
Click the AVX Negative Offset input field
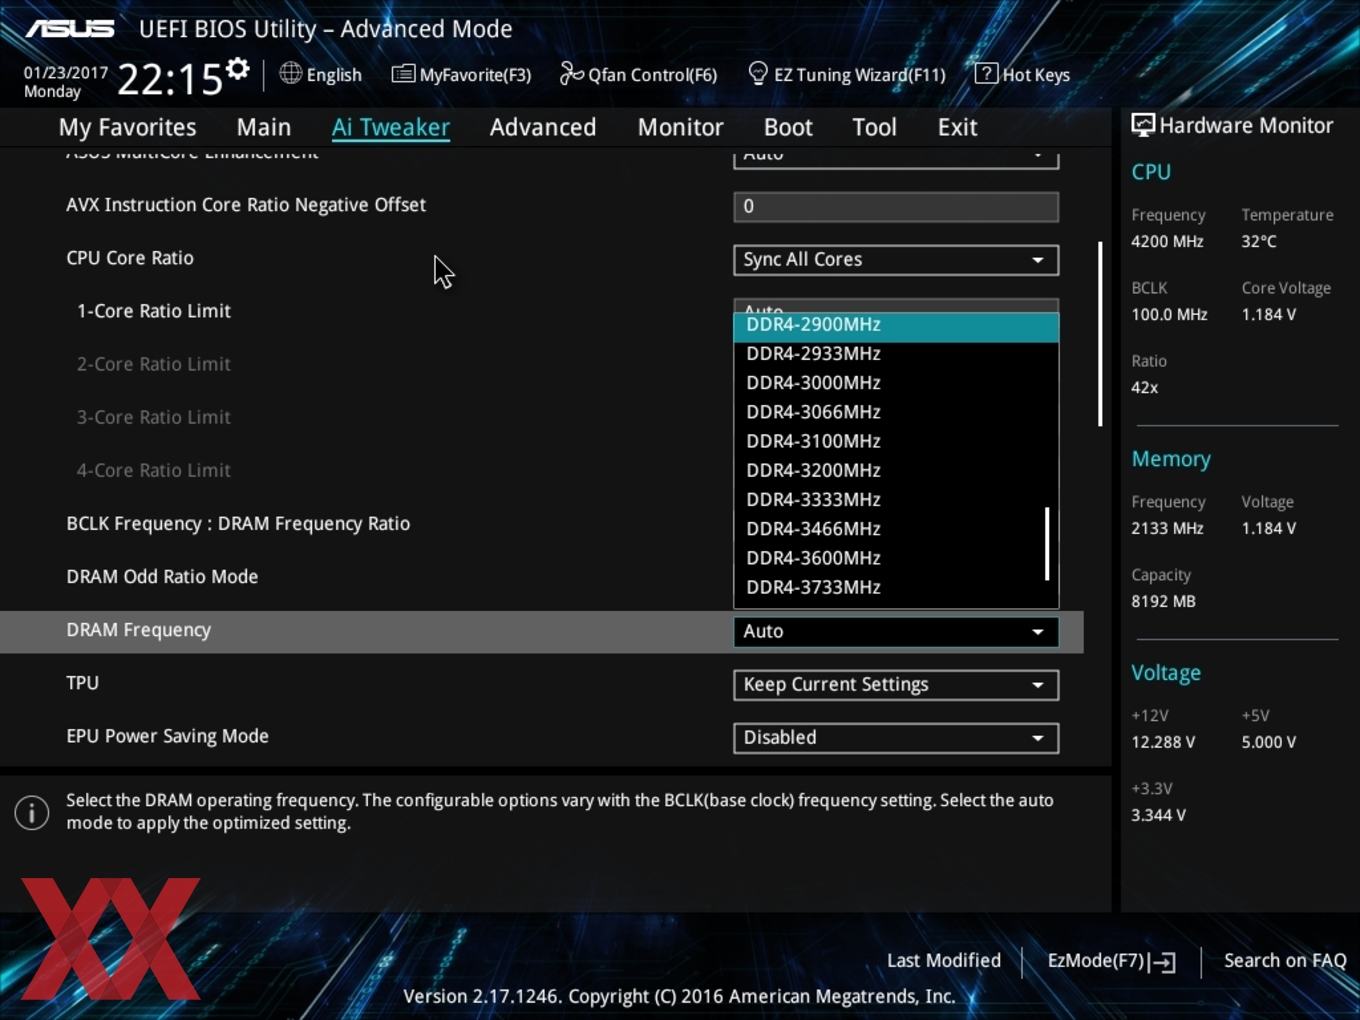coord(896,207)
